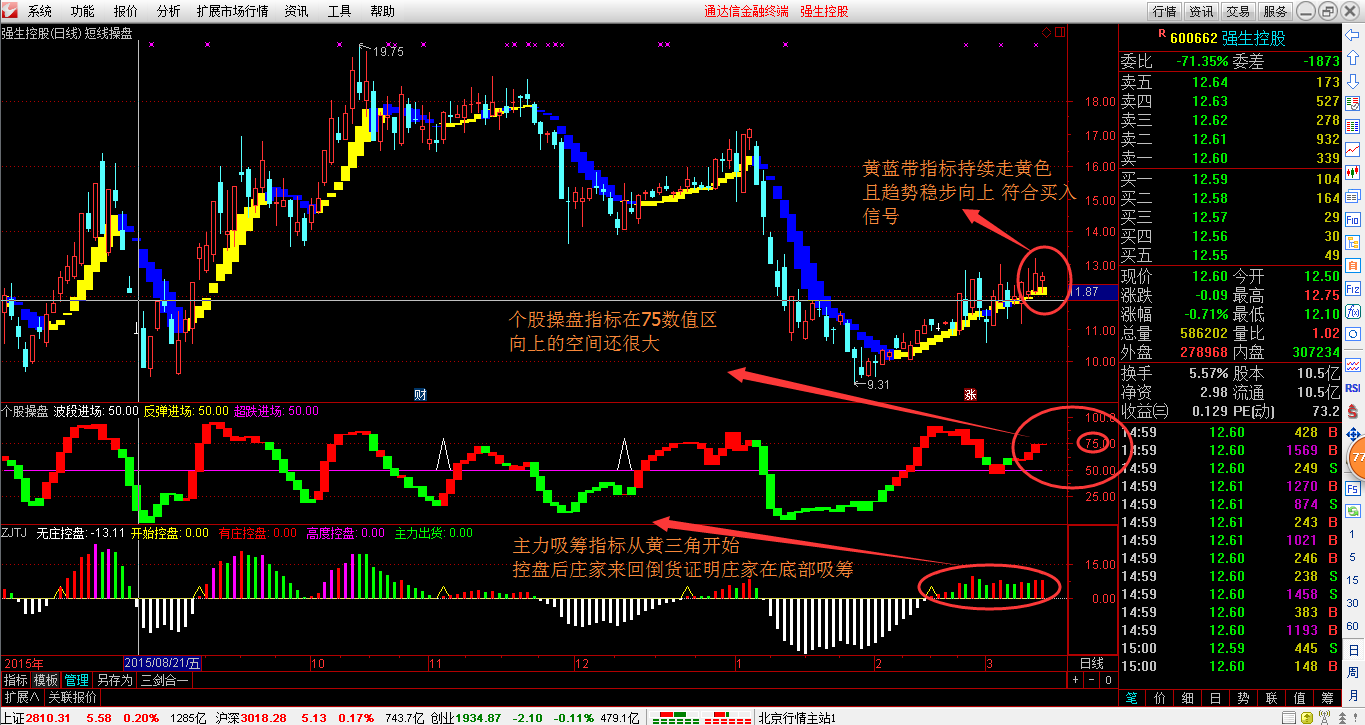
Task: Open the 扩展市场行情 menu
Action: pyautogui.click(x=233, y=11)
